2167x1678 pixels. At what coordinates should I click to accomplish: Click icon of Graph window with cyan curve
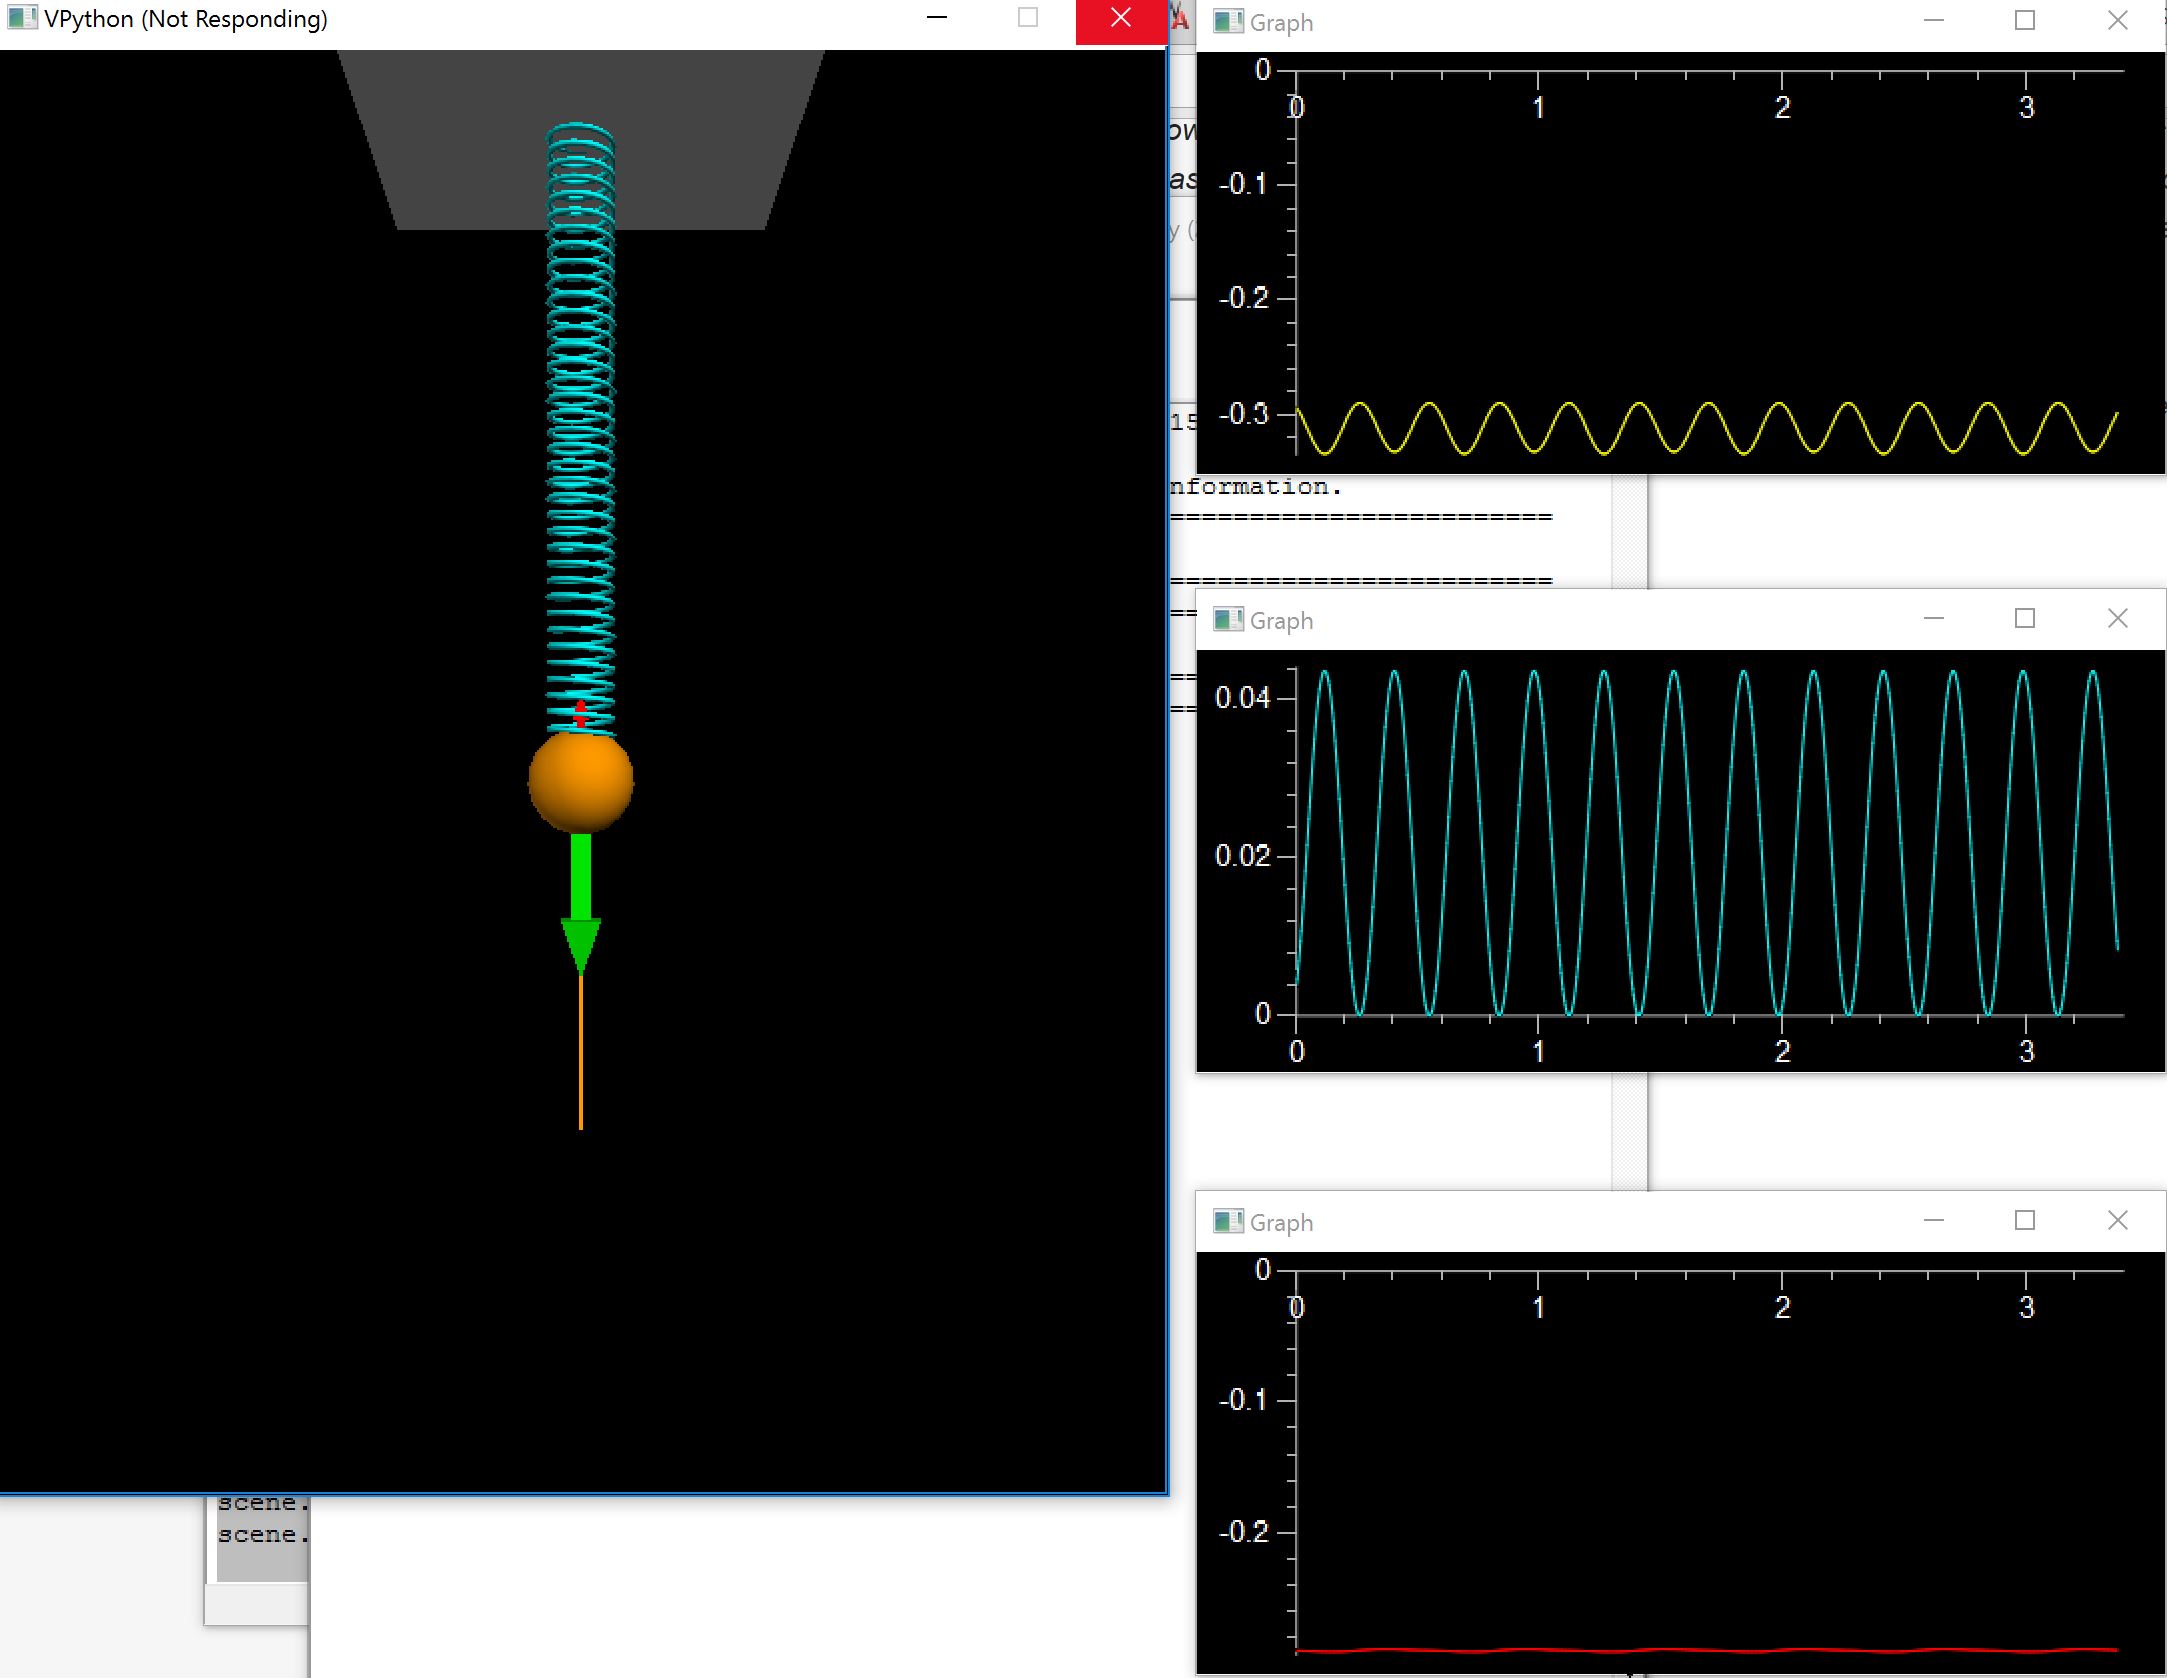1227,620
